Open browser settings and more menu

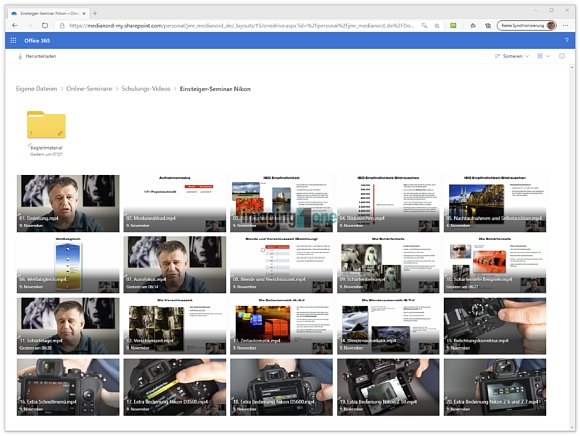click(566, 26)
